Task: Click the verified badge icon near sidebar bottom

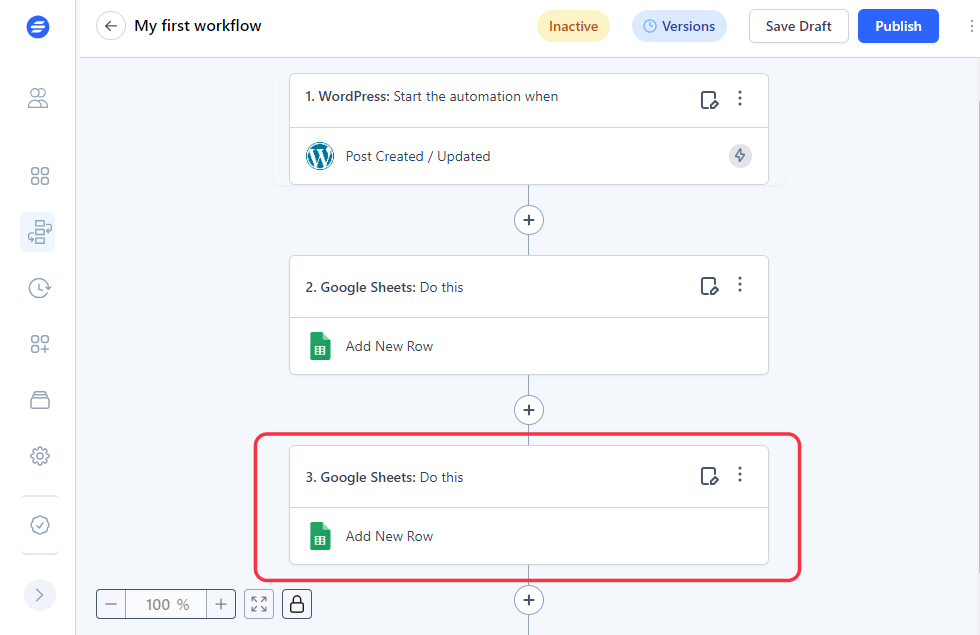Action: click(x=40, y=525)
